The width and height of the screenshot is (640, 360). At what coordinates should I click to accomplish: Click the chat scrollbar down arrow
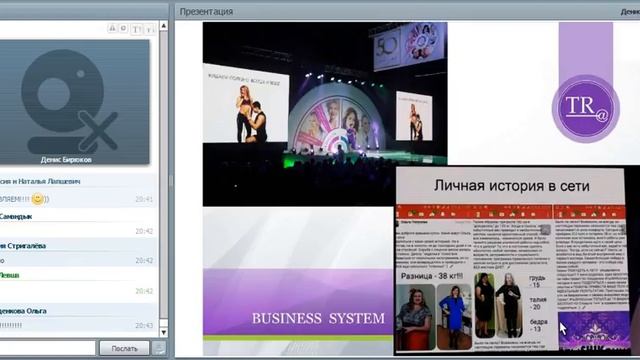pyautogui.click(x=164, y=332)
